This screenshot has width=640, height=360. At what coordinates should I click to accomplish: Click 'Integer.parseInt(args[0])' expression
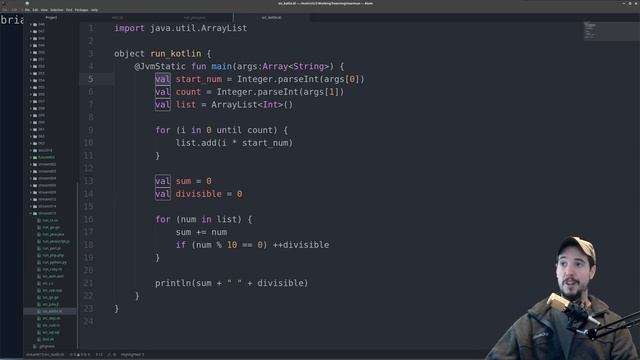click(301, 79)
